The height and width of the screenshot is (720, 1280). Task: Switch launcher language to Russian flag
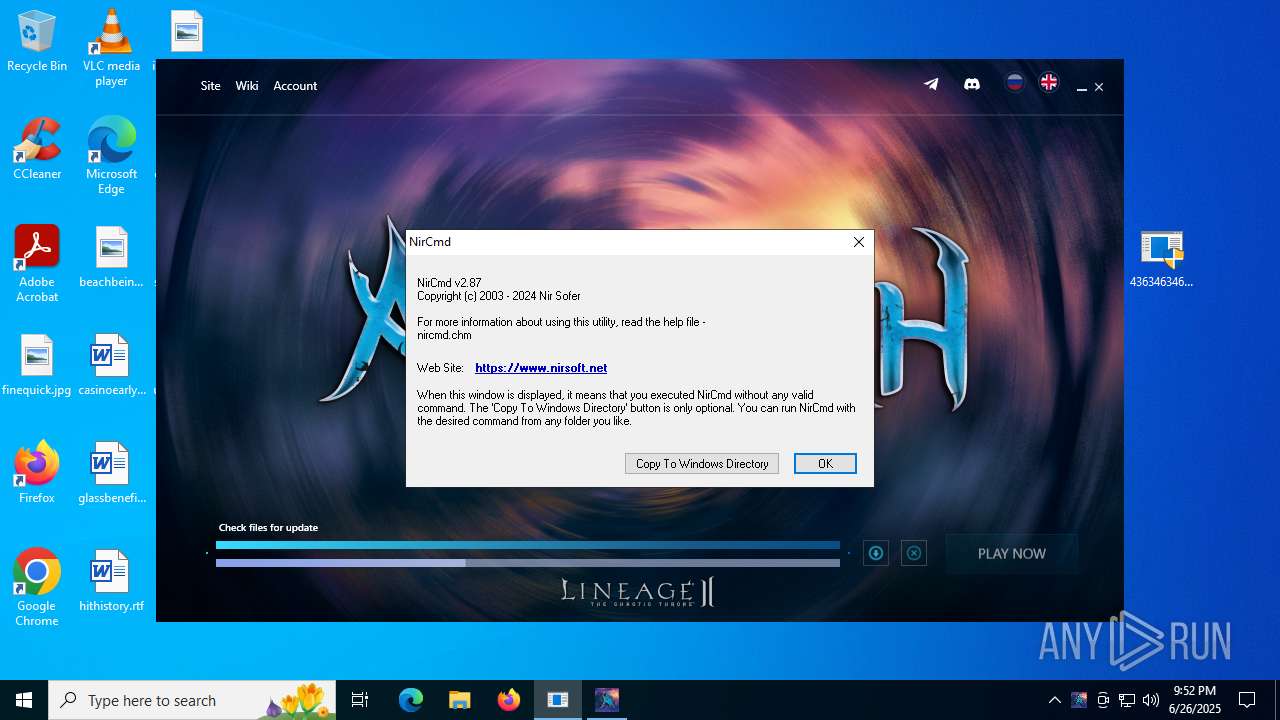pyautogui.click(x=1015, y=83)
